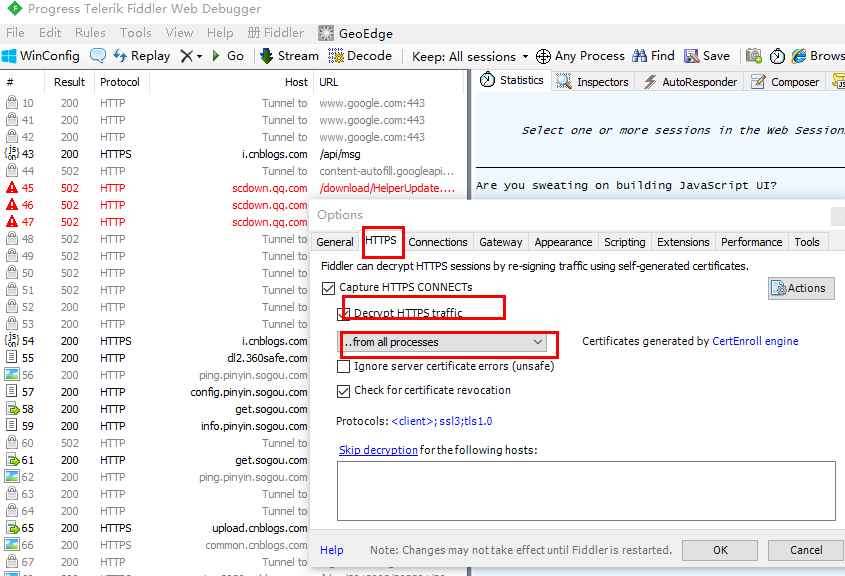The width and height of the screenshot is (845, 576).
Task: Select session 43 JSON icon
Action: click(12, 154)
